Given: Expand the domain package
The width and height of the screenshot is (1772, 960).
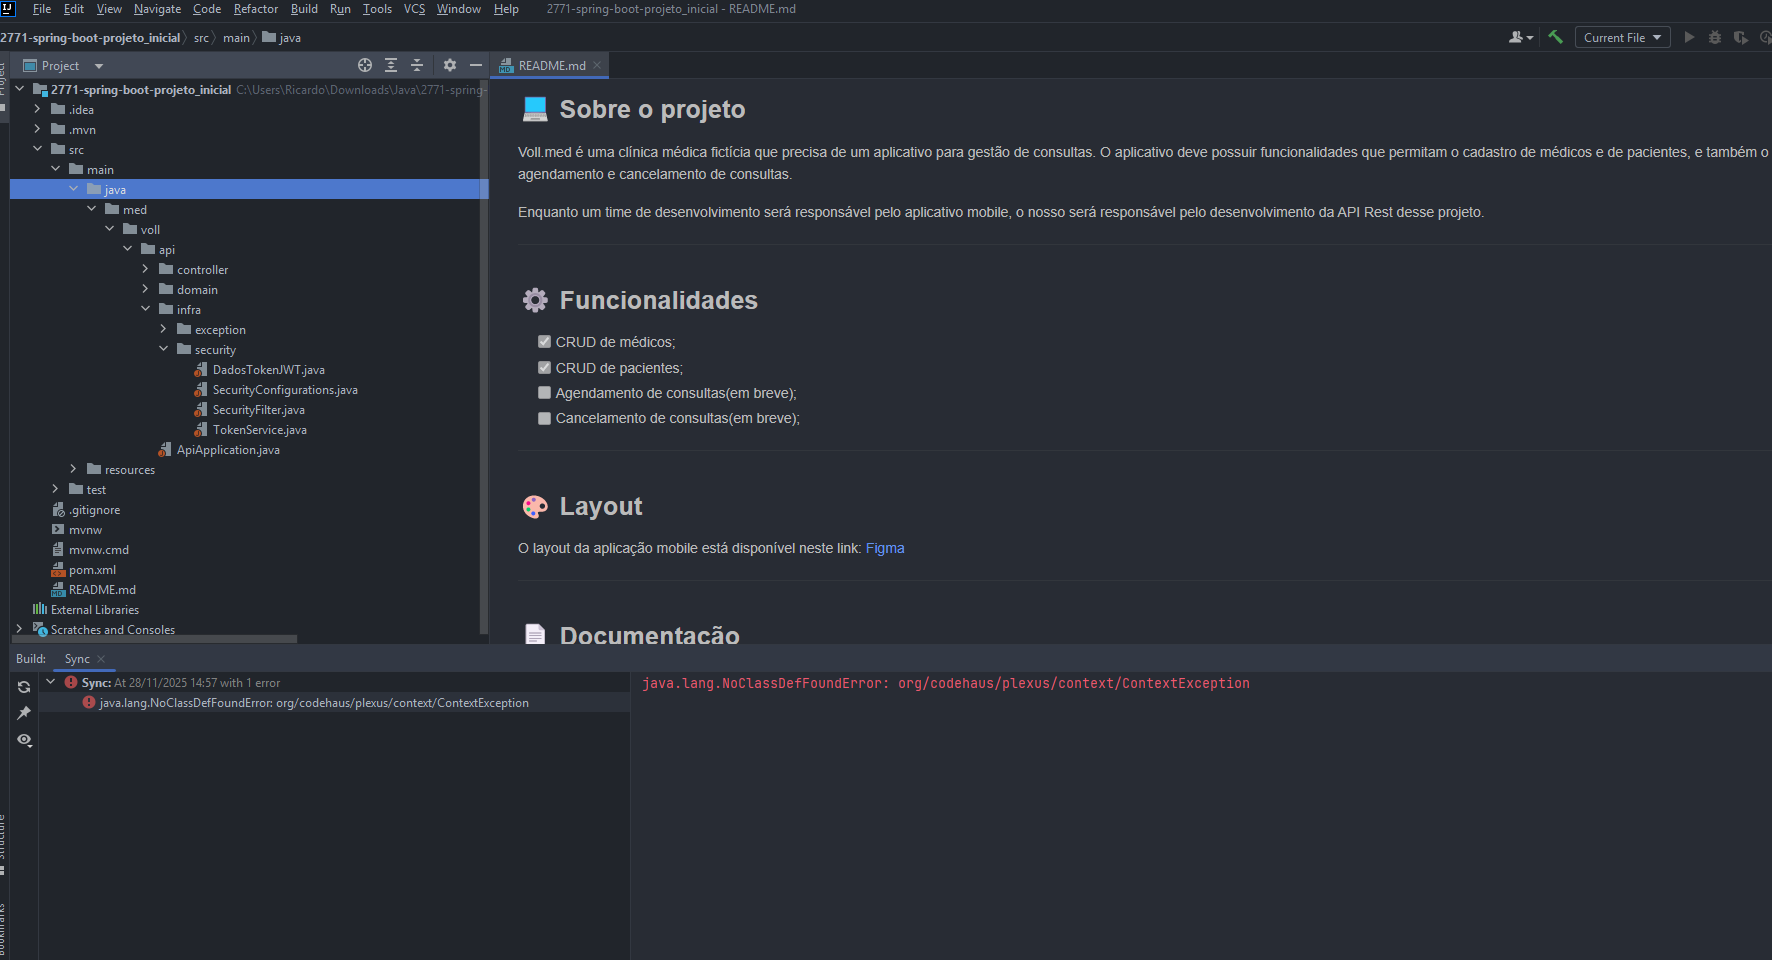Looking at the screenshot, I should tap(145, 289).
